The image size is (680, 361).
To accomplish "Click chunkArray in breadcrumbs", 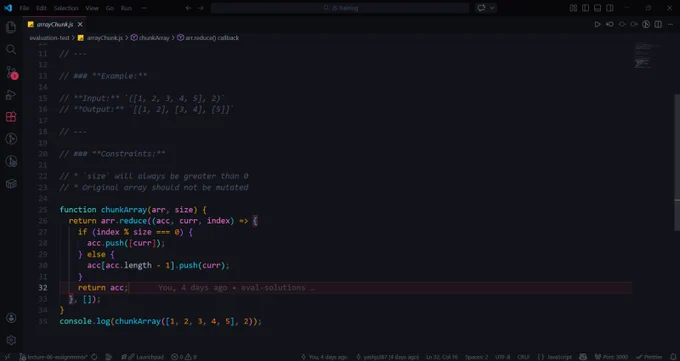I will (x=150, y=38).
